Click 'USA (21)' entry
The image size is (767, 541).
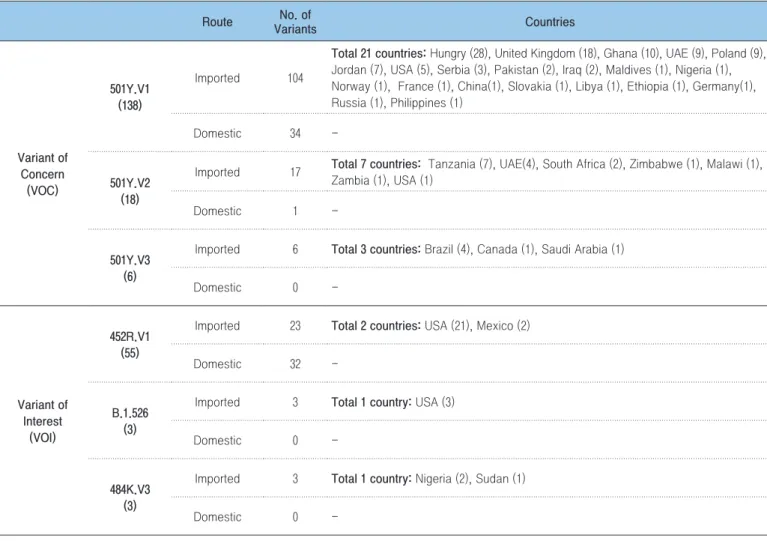coord(447,326)
